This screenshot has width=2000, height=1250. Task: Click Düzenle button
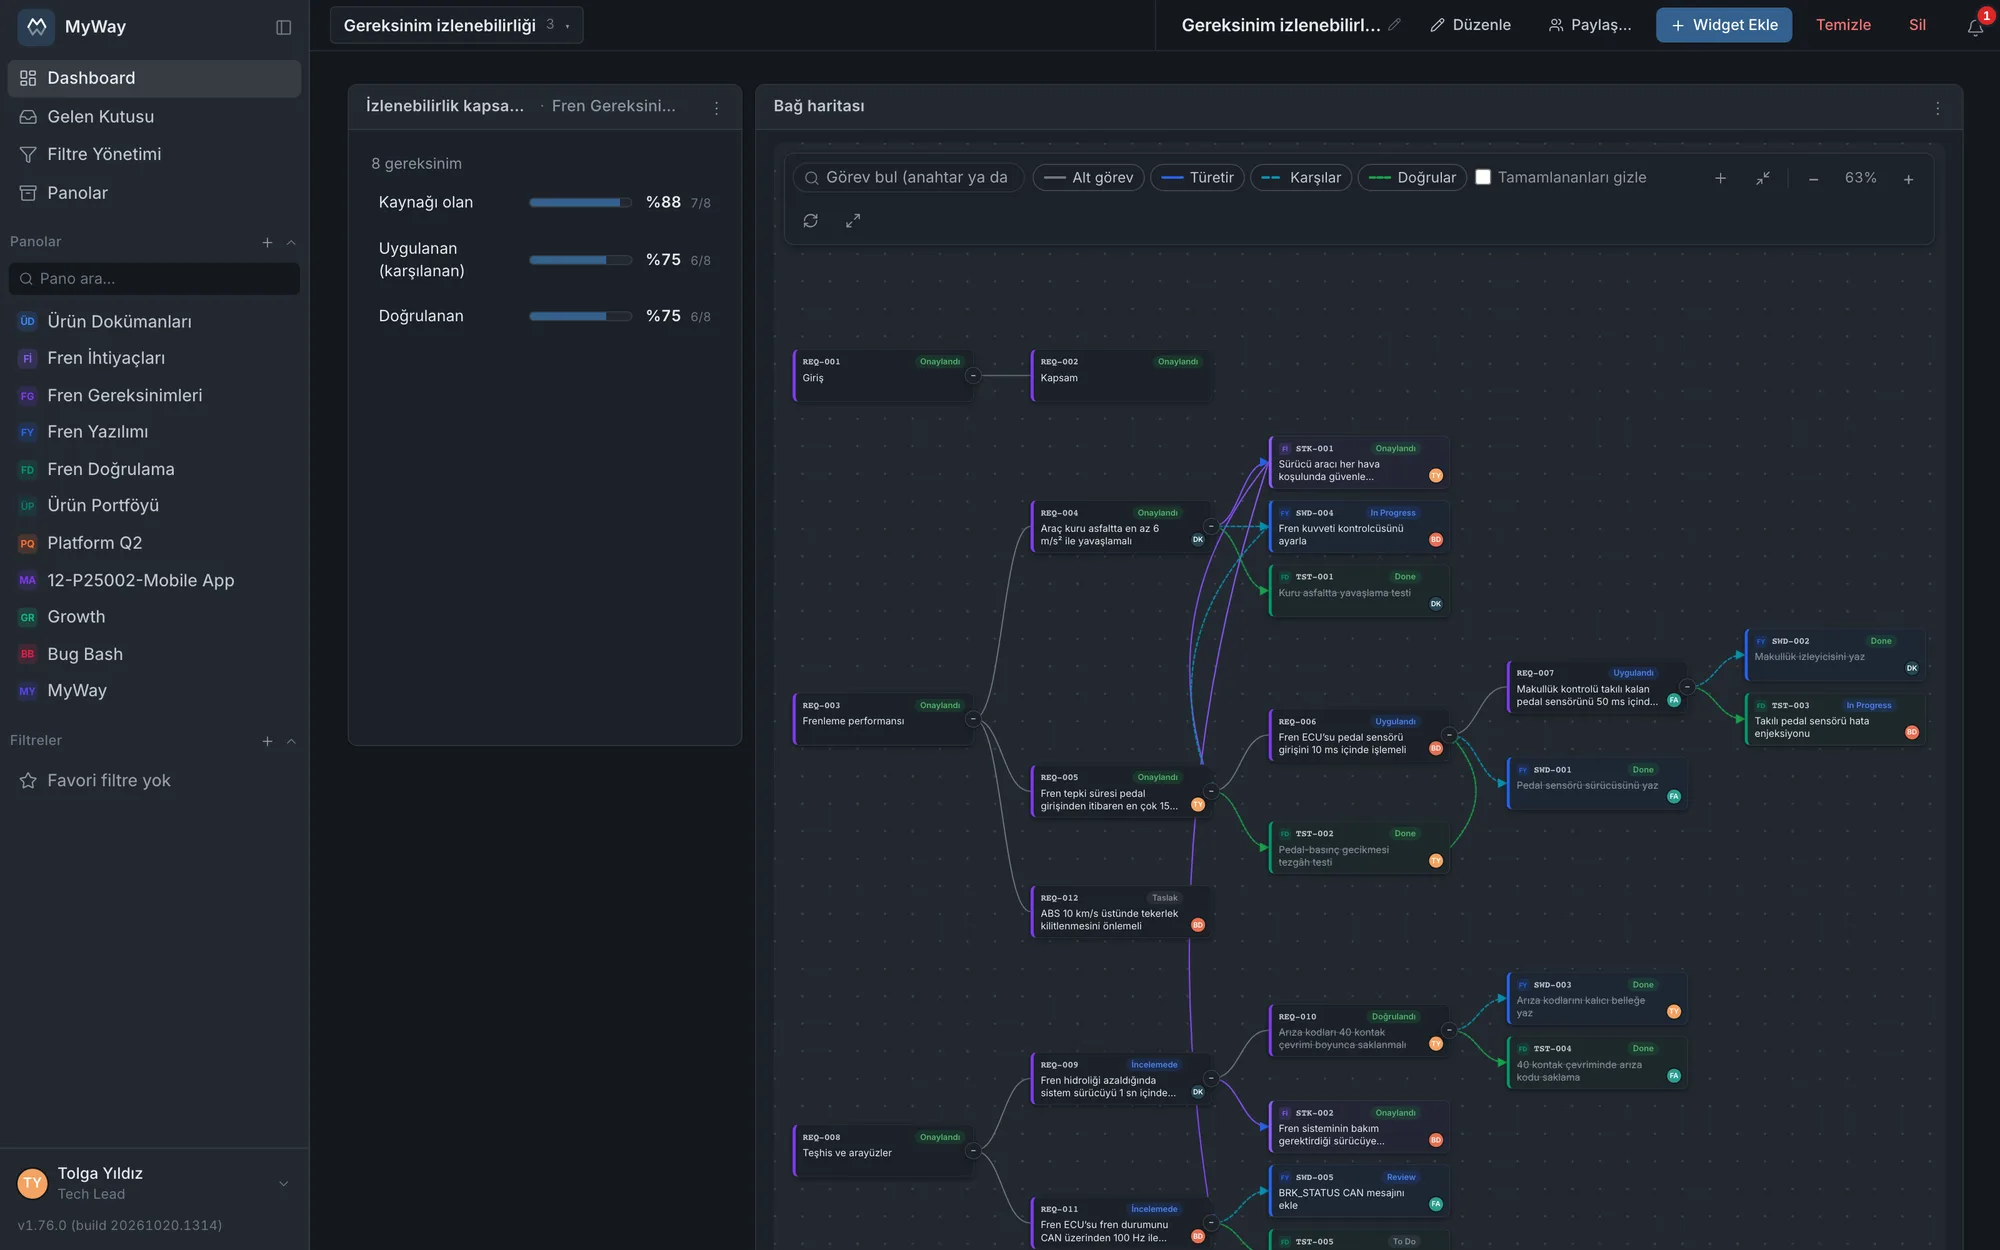[1470, 25]
